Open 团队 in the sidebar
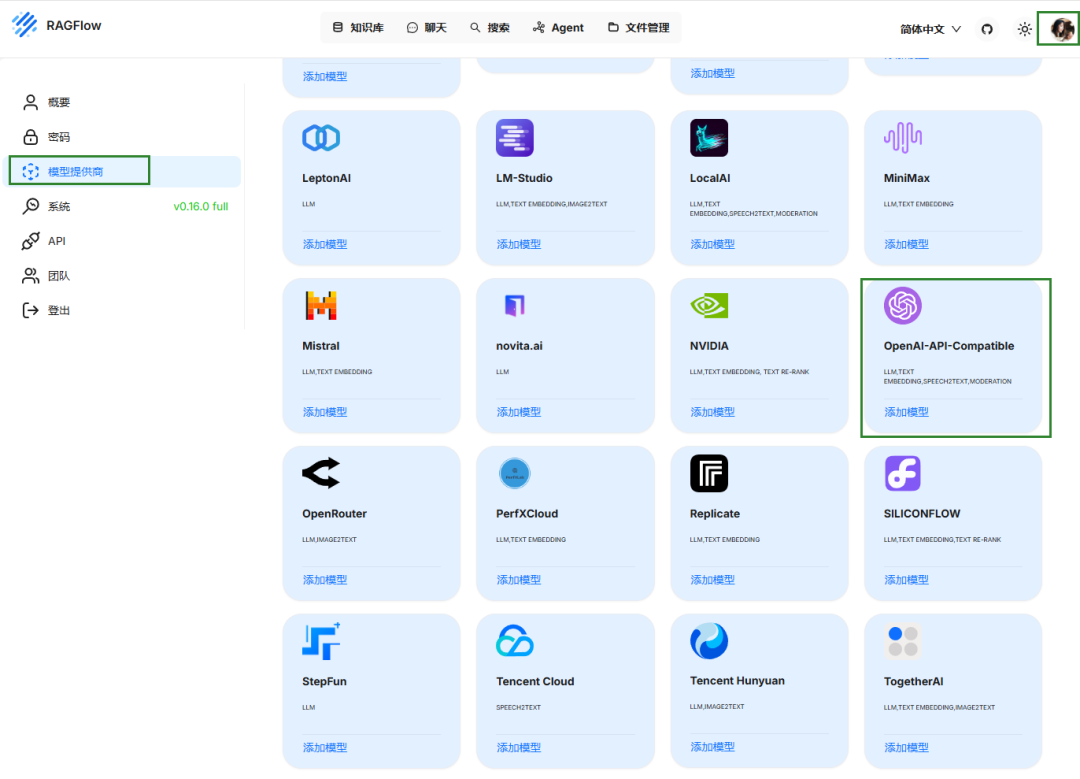The image size is (1080, 779). (x=124, y=276)
